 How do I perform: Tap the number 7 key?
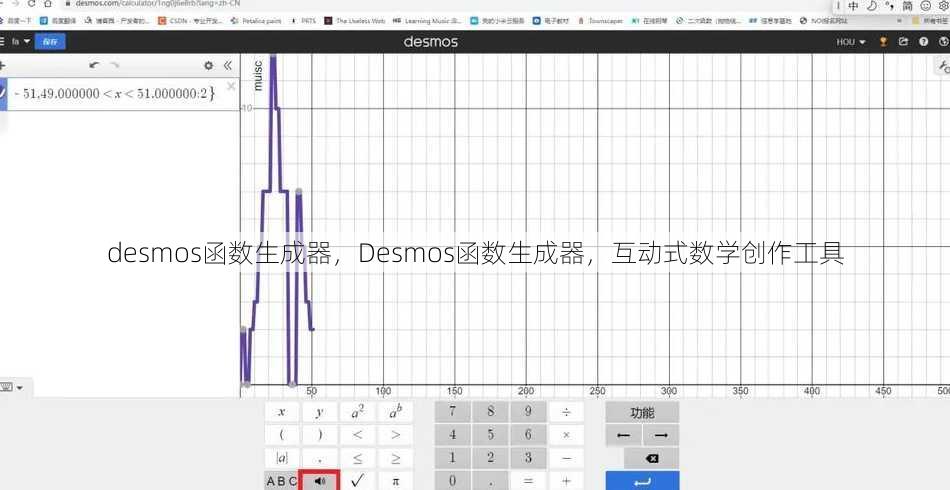(453, 412)
